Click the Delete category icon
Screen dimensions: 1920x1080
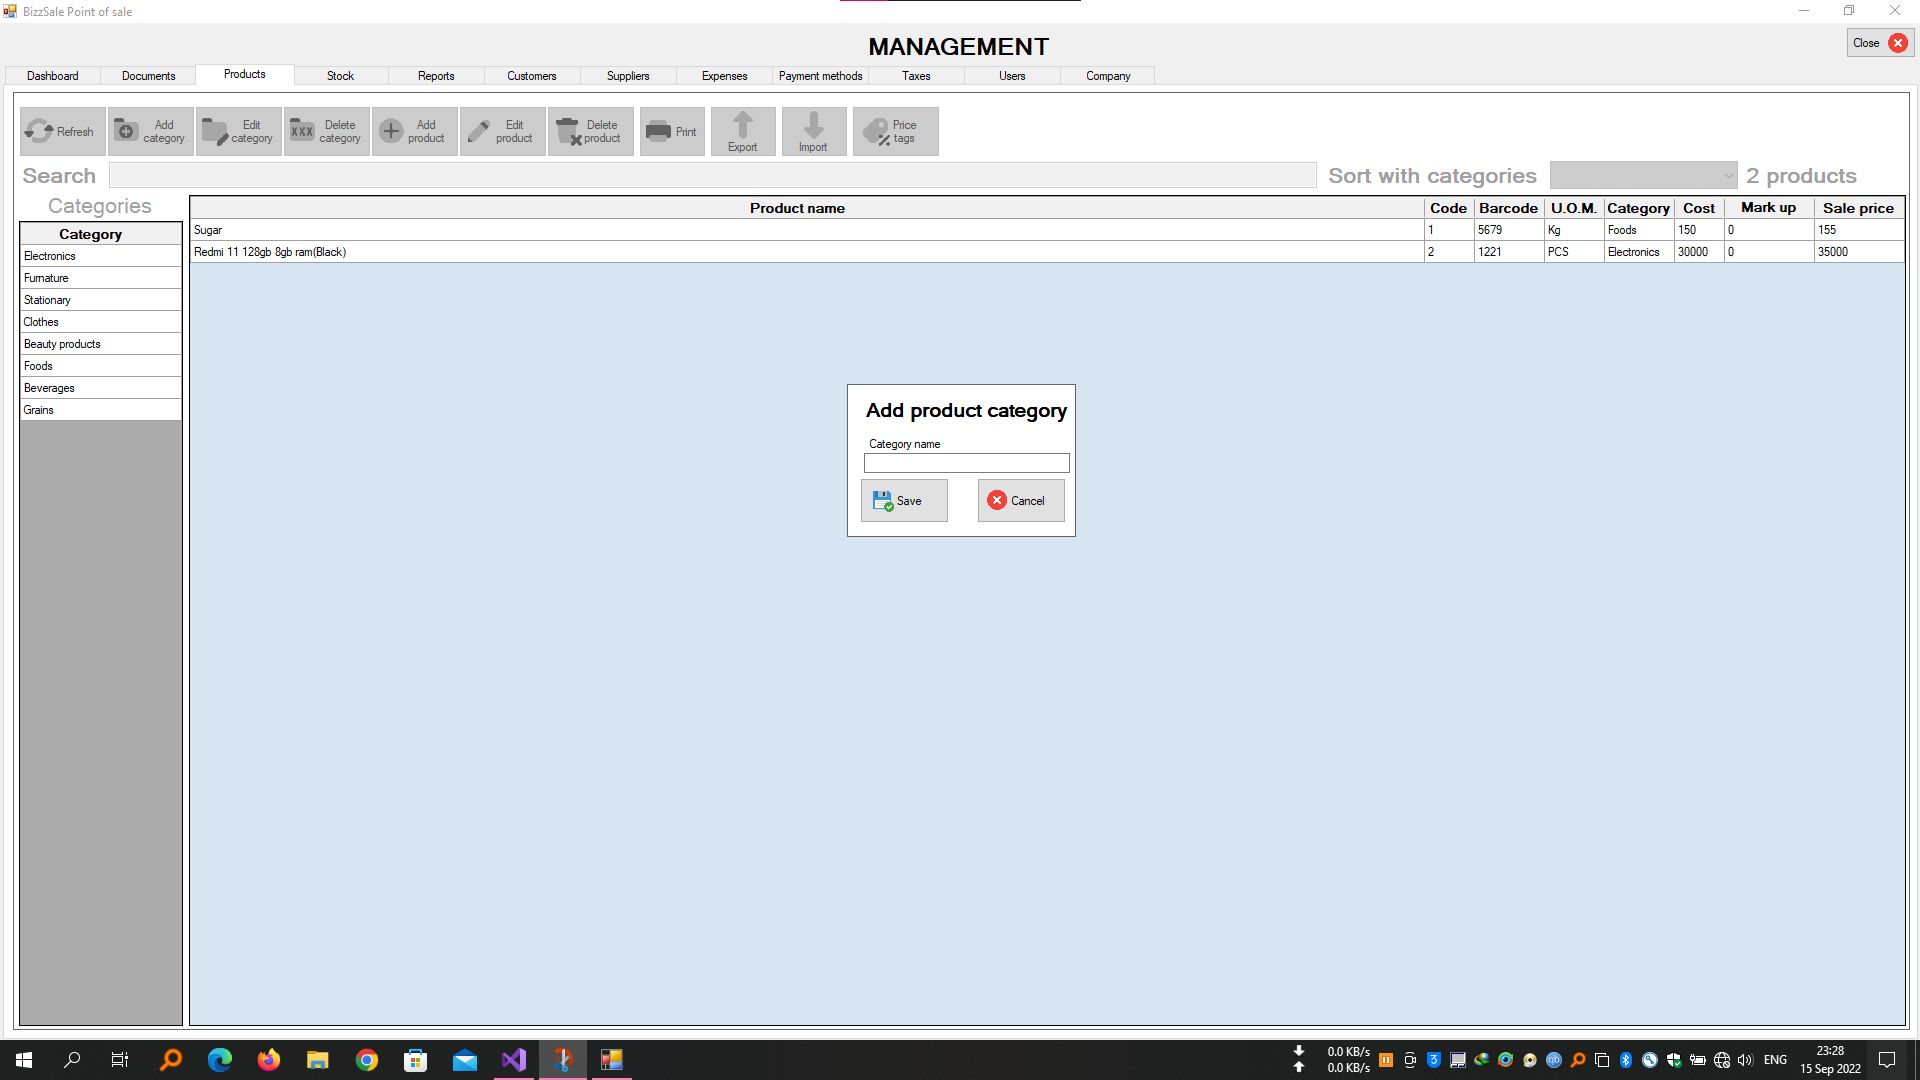[302, 131]
